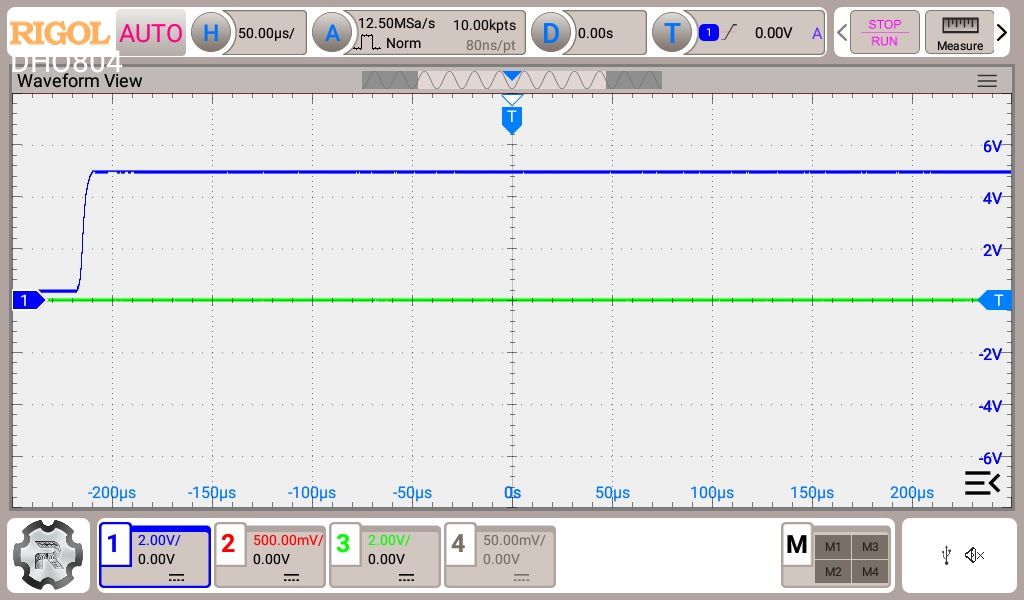Image resolution: width=1024 pixels, height=600 pixels.
Task: Select math channel M4
Action: (x=870, y=572)
